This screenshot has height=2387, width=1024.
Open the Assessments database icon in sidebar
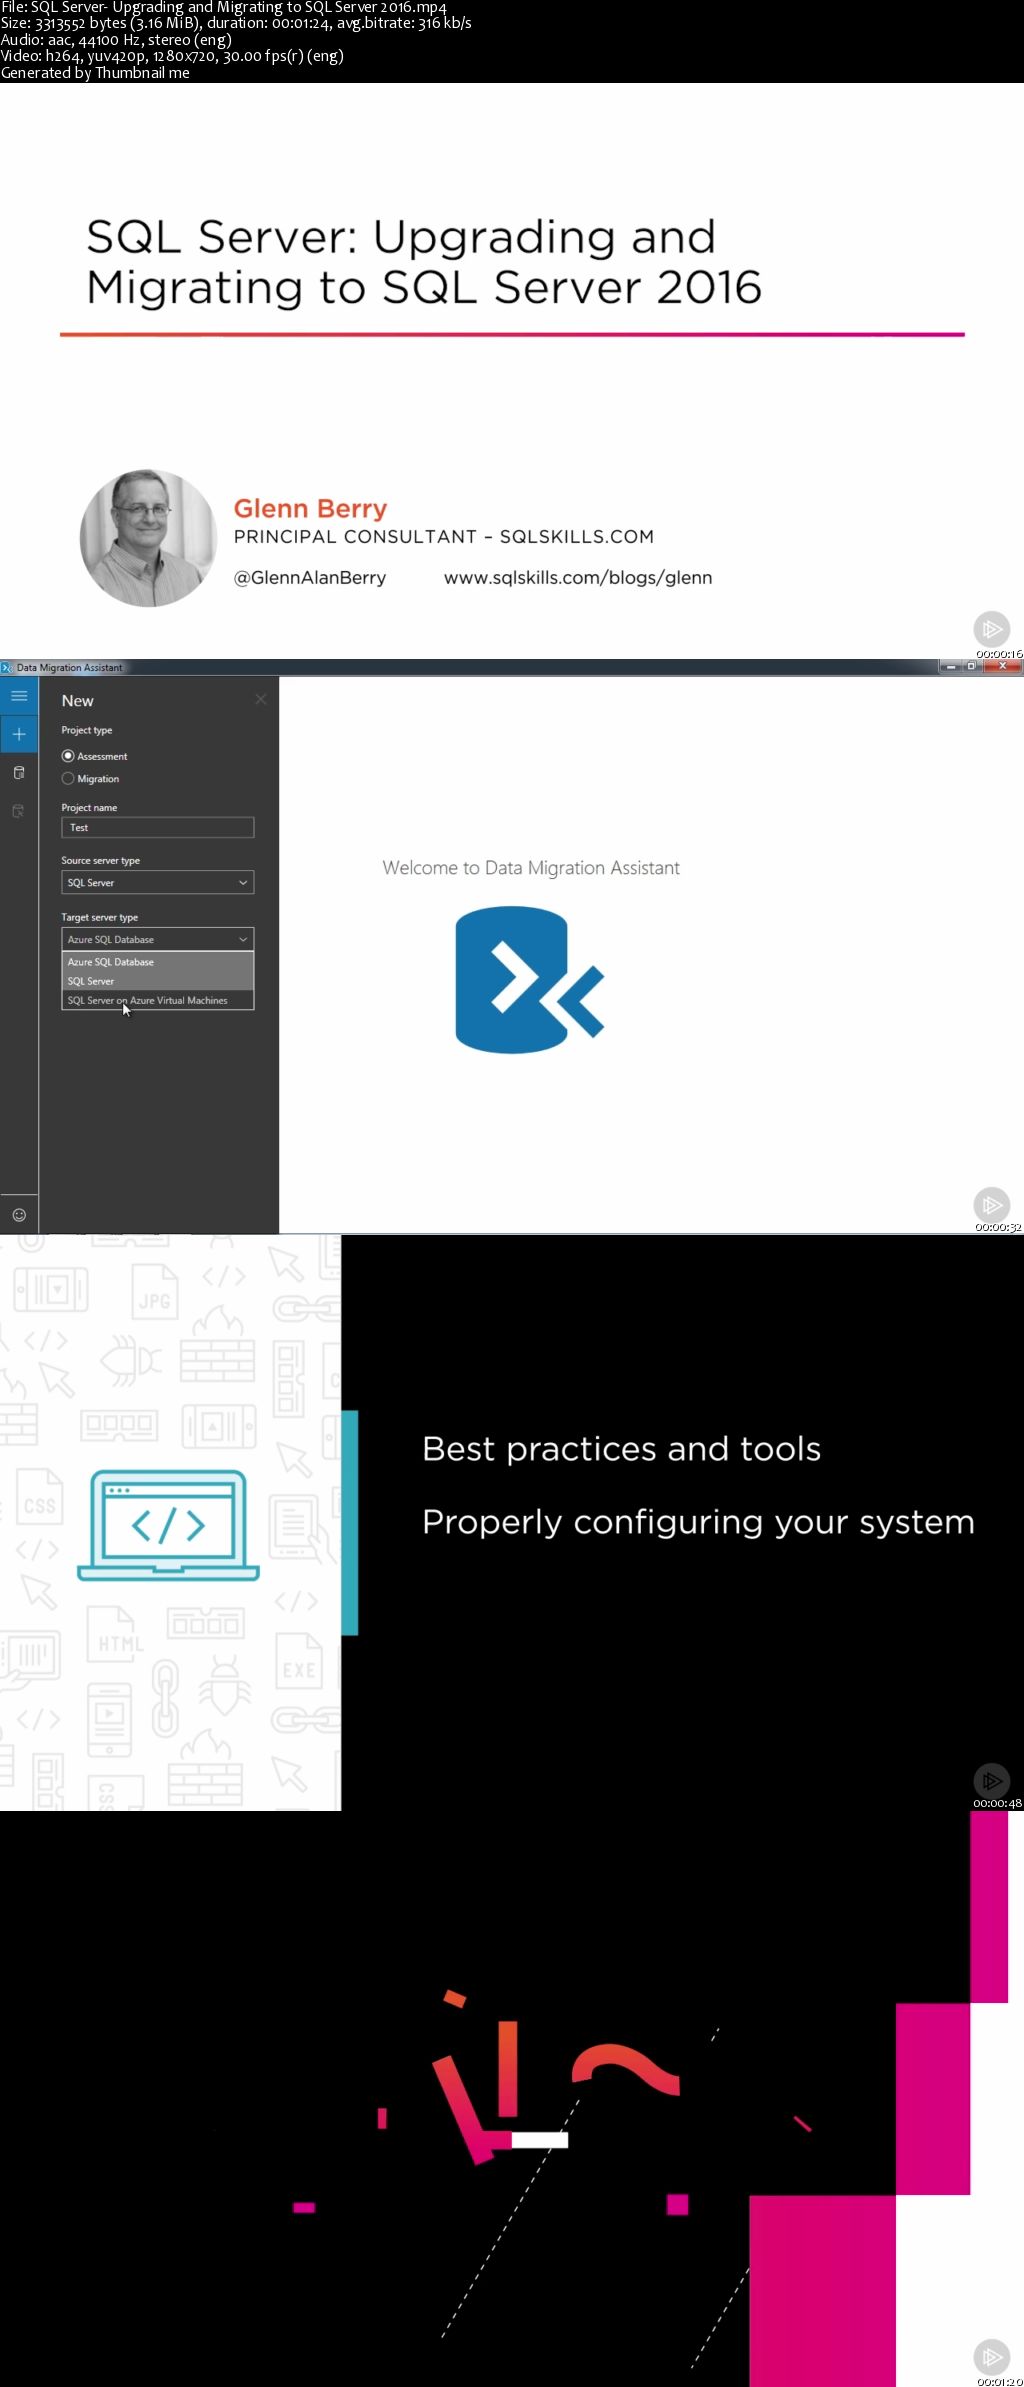pos(19,773)
